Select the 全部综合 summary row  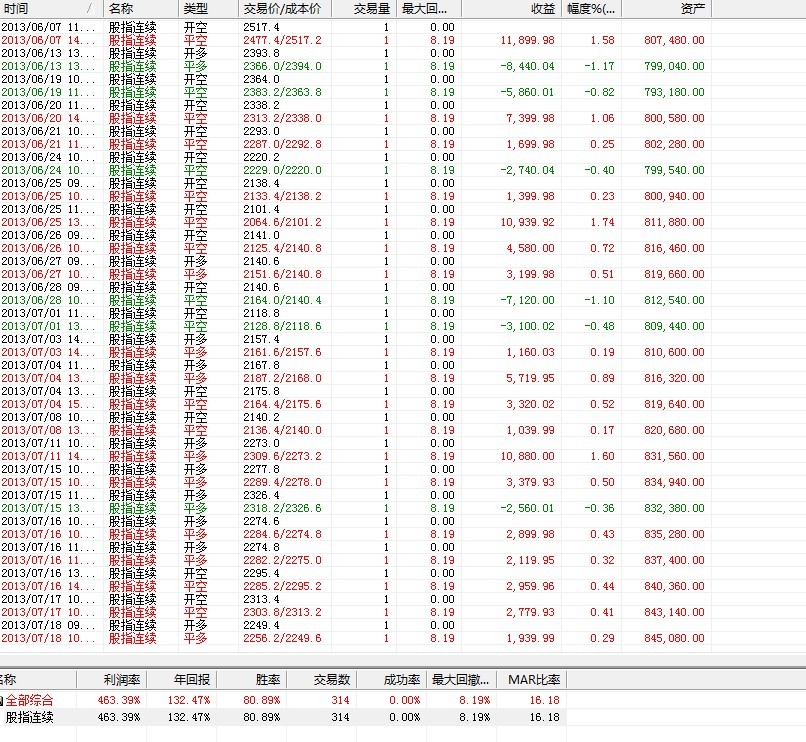pos(283,700)
